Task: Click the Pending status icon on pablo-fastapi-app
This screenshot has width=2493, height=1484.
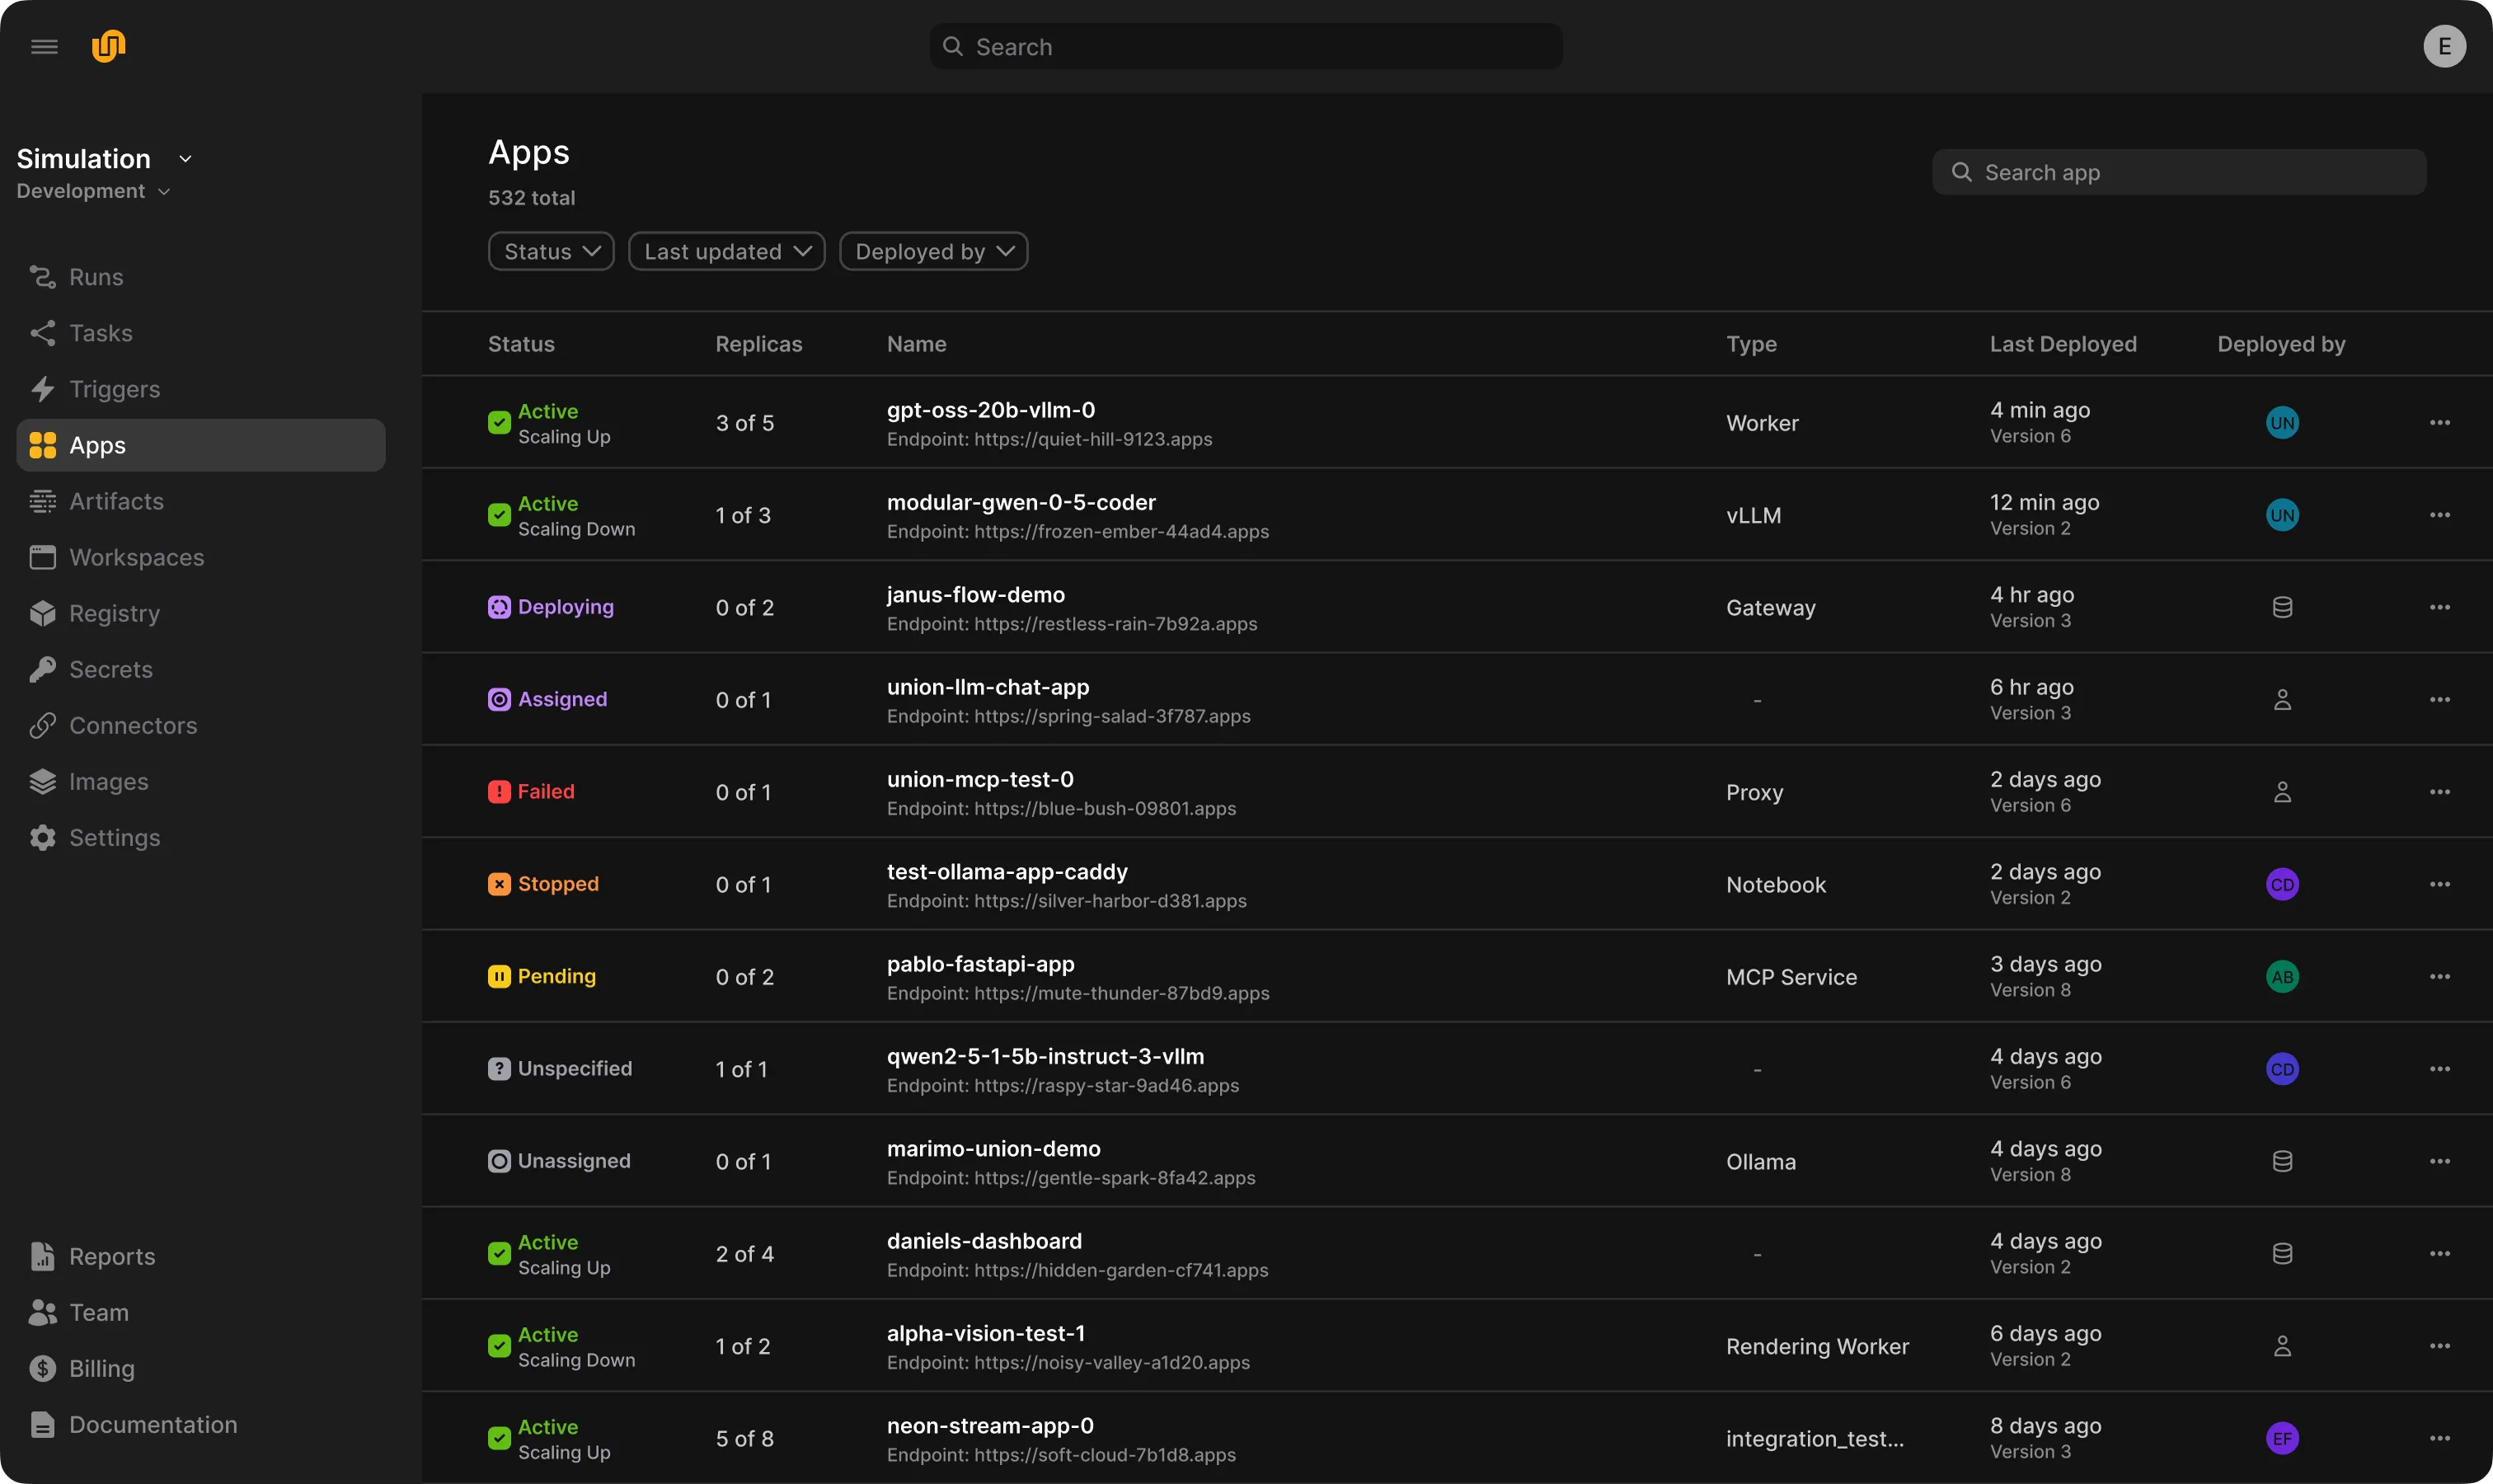Action: (x=499, y=976)
